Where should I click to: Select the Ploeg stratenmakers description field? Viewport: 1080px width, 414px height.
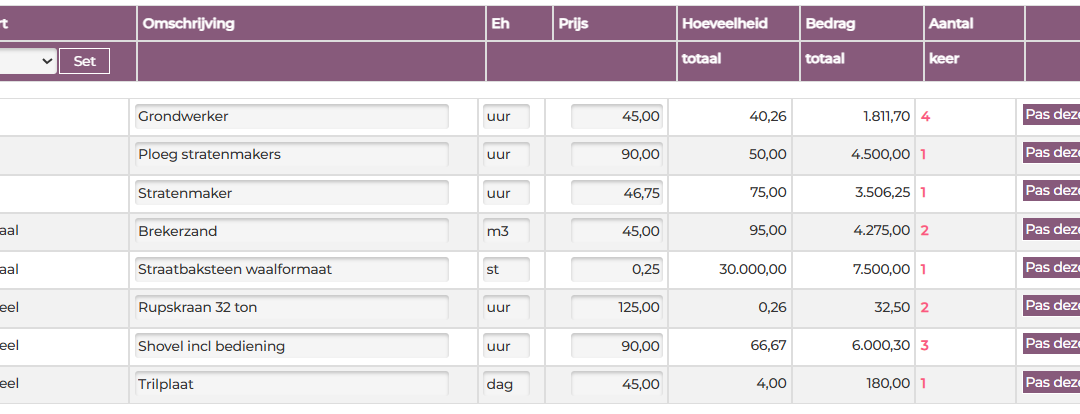click(291, 155)
